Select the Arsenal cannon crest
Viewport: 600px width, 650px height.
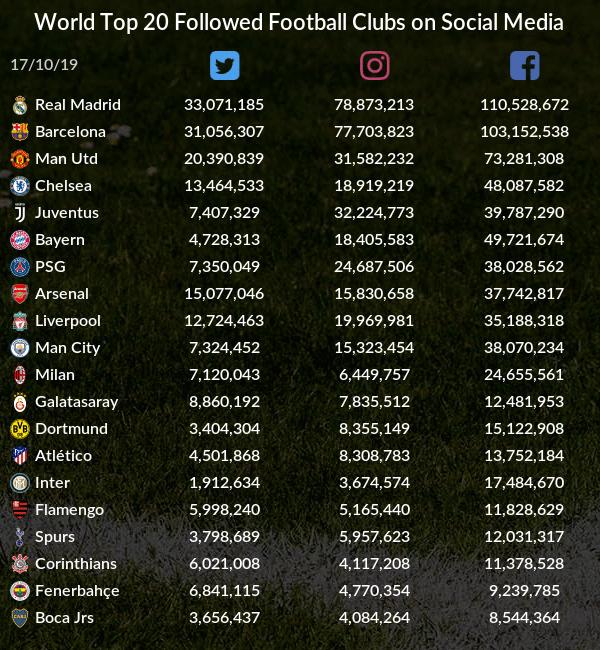(x=20, y=294)
